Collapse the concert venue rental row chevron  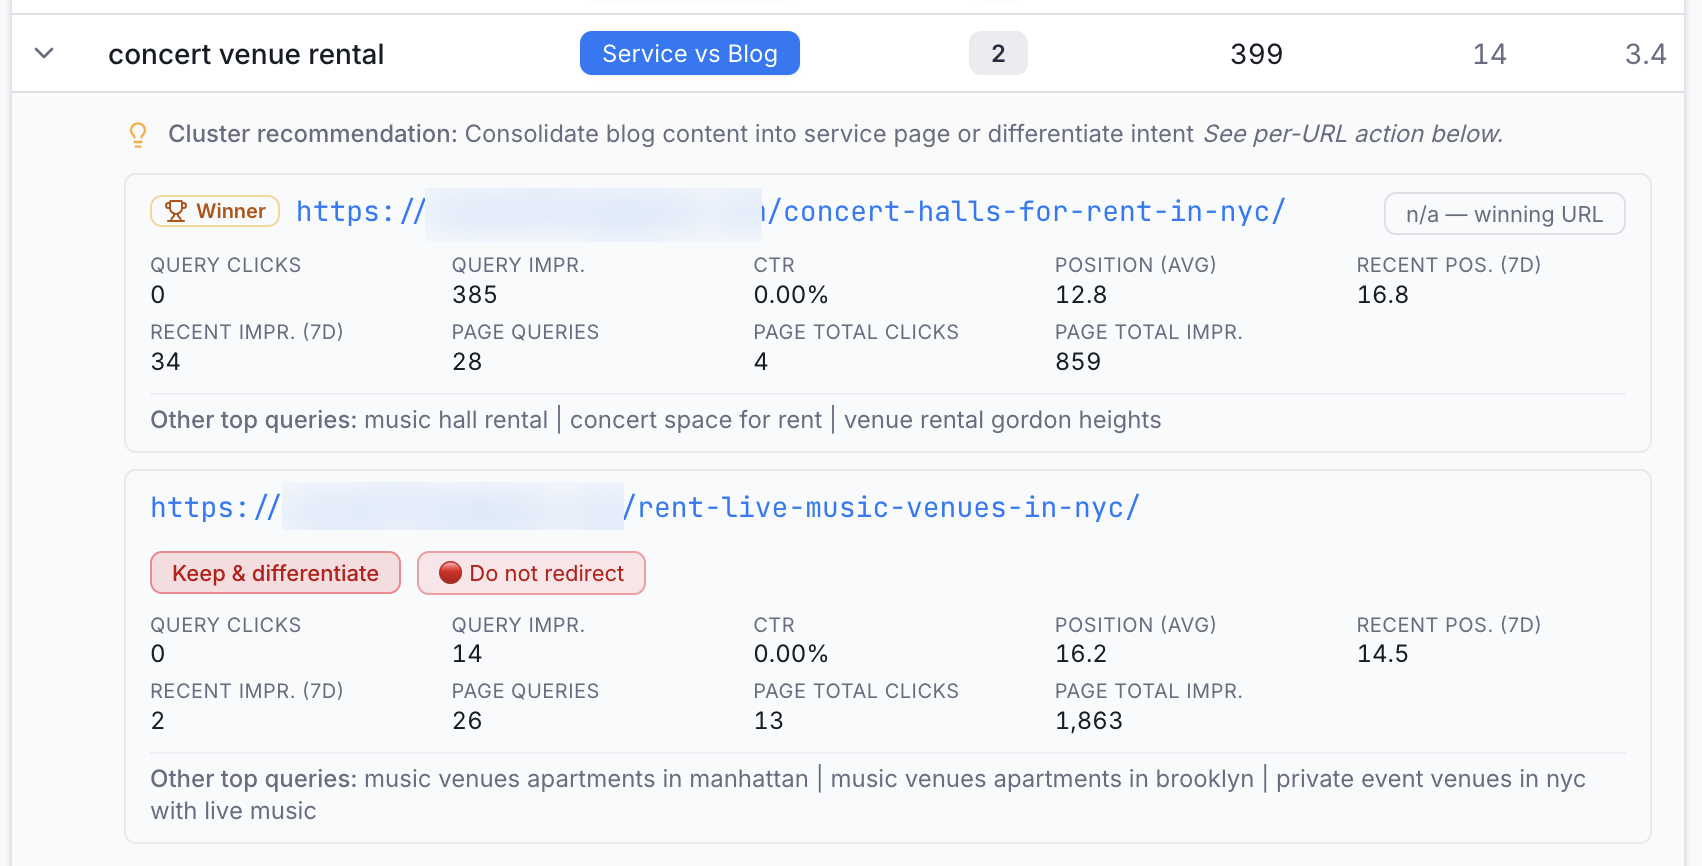pos(44,53)
